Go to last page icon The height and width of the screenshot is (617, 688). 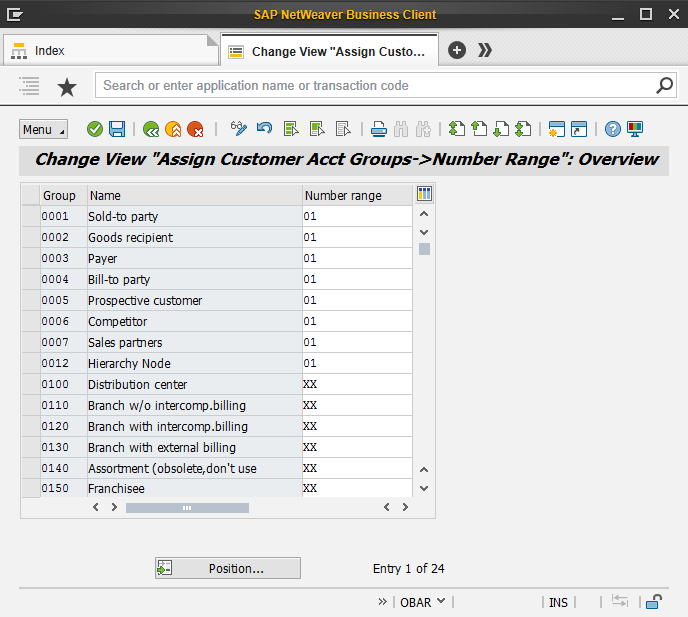(x=523, y=129)
